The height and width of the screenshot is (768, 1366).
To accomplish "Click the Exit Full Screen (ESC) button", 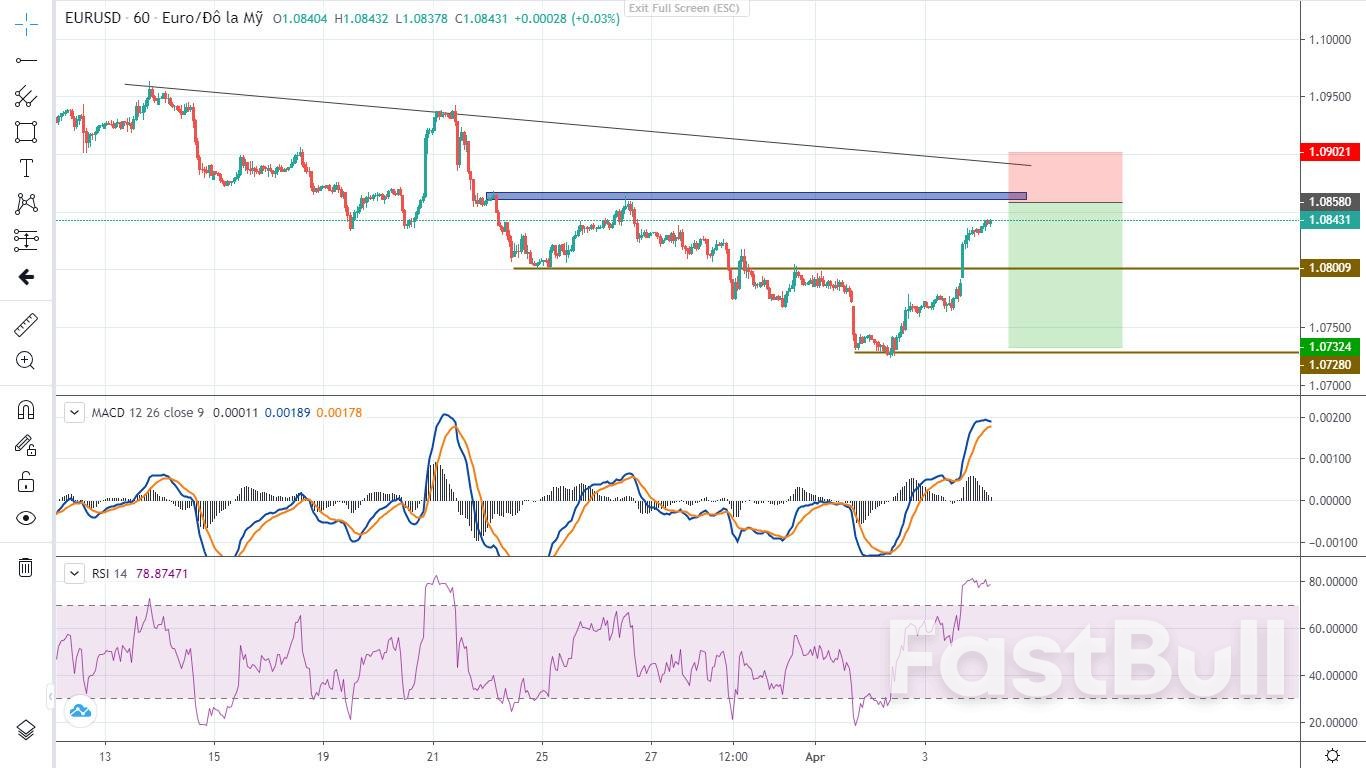I will (x=685, y=8).
